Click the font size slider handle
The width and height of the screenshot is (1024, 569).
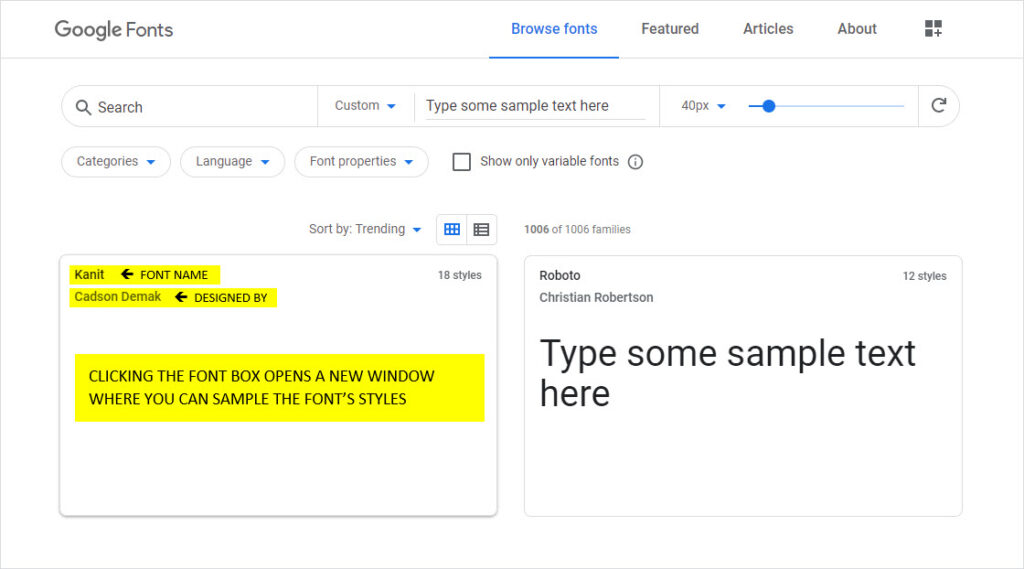[769, 106]
